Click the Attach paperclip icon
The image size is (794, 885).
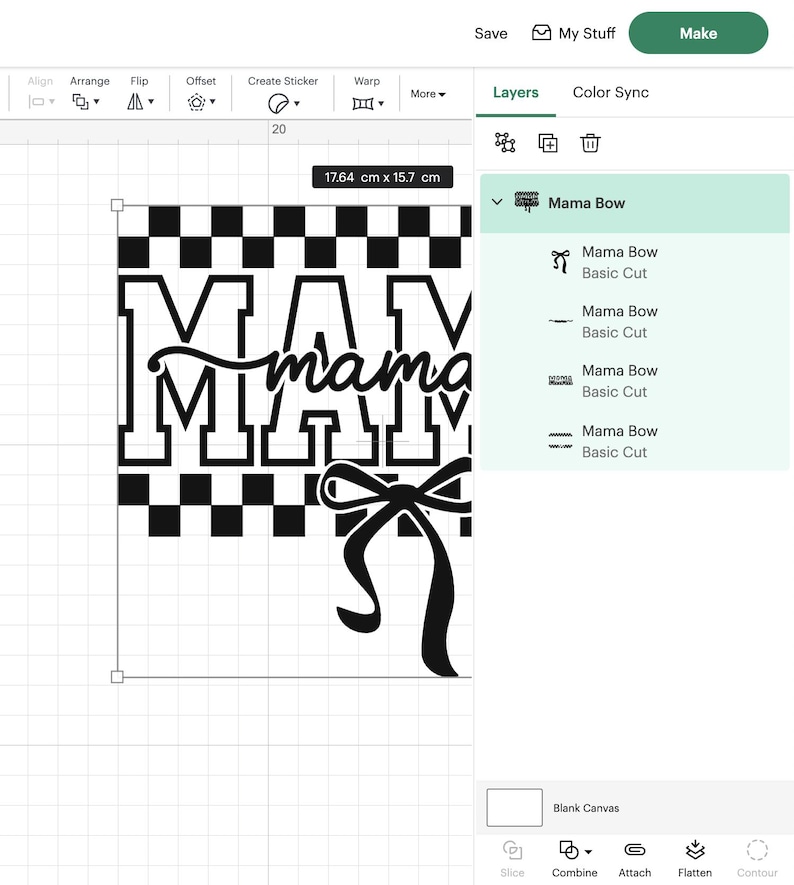click(635, 849)
